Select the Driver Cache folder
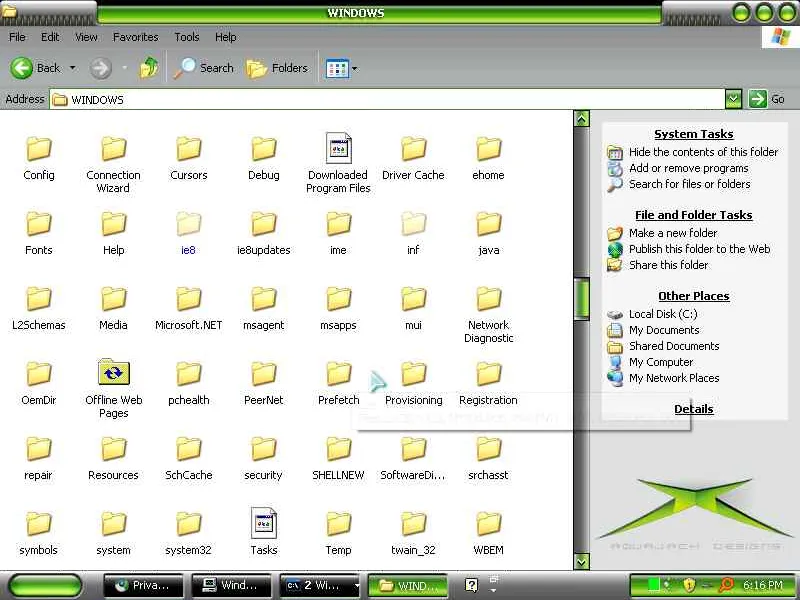The image size is (800, 600). coord(413,159)
